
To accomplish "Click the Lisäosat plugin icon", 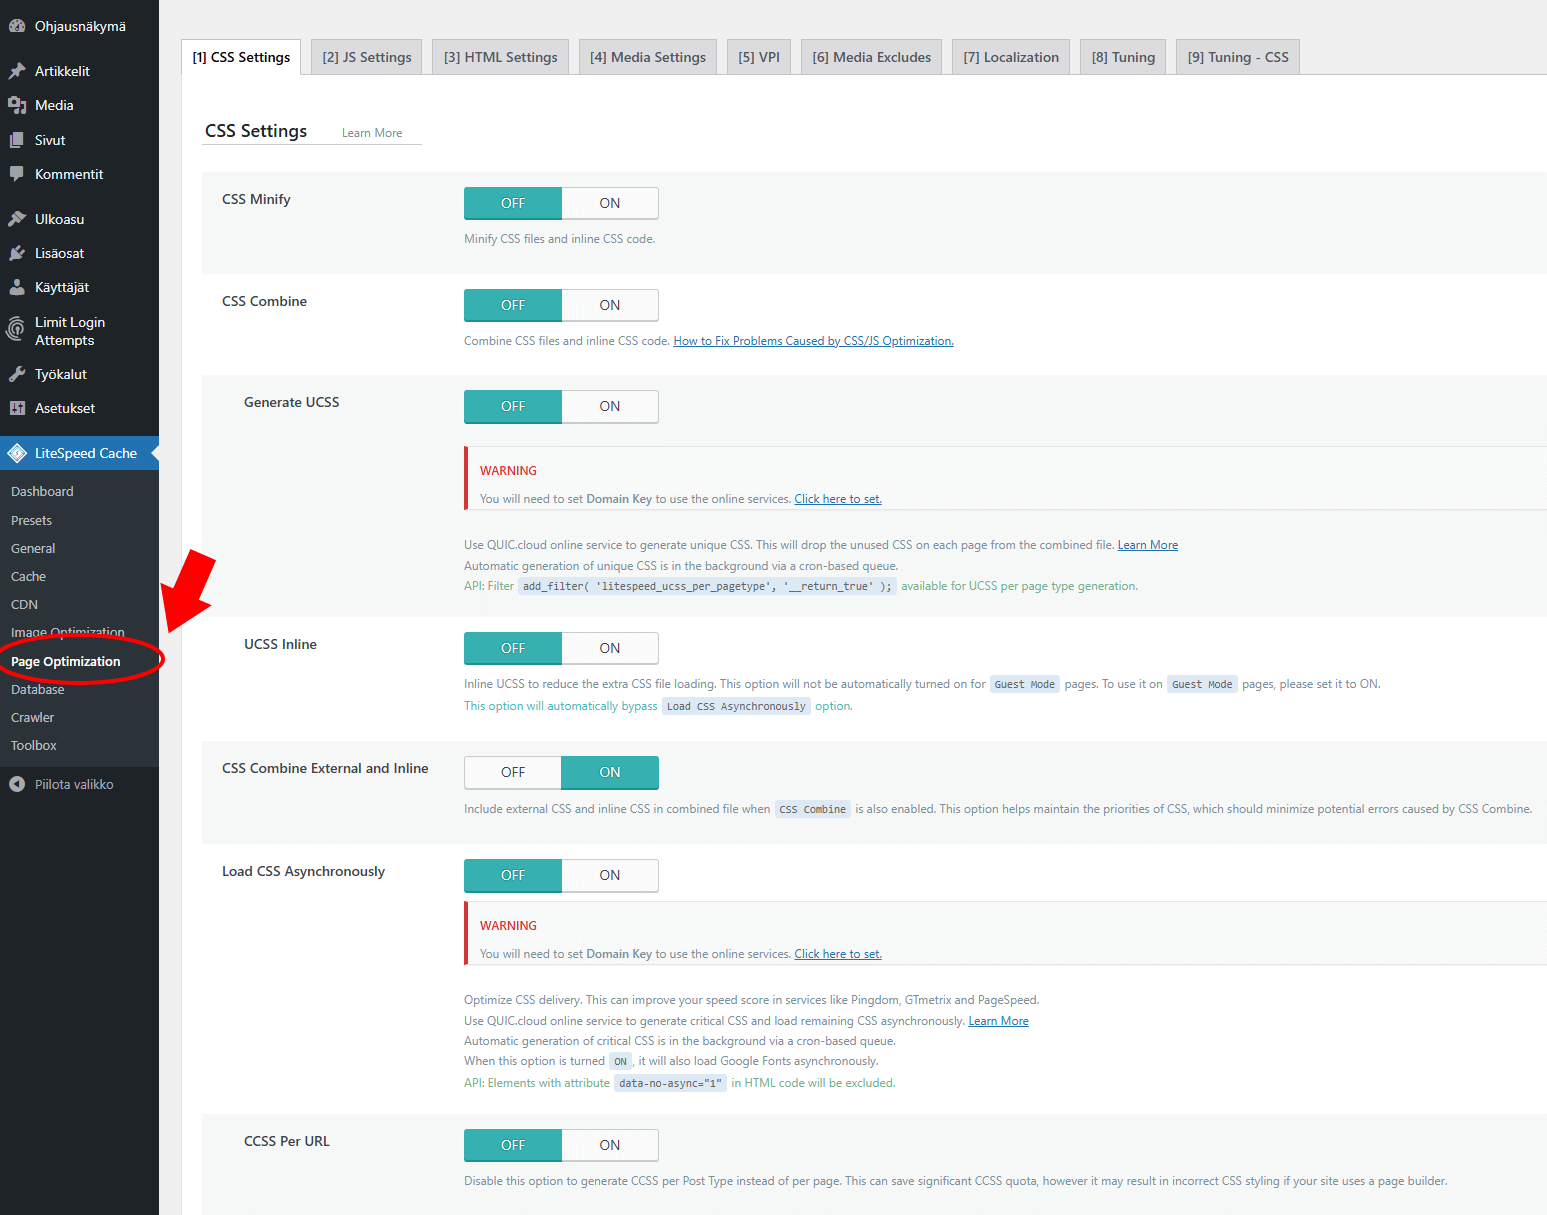I will coord(17,253).
